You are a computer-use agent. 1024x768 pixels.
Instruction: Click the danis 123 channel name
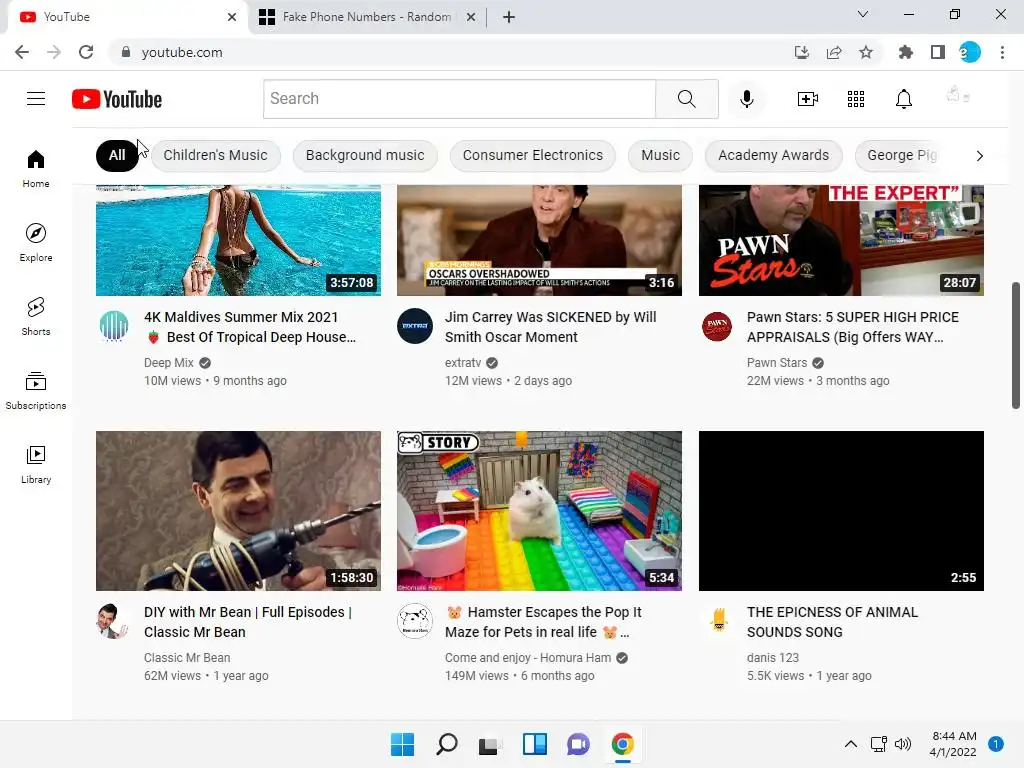pyautogui.click(x=773, y=658)
